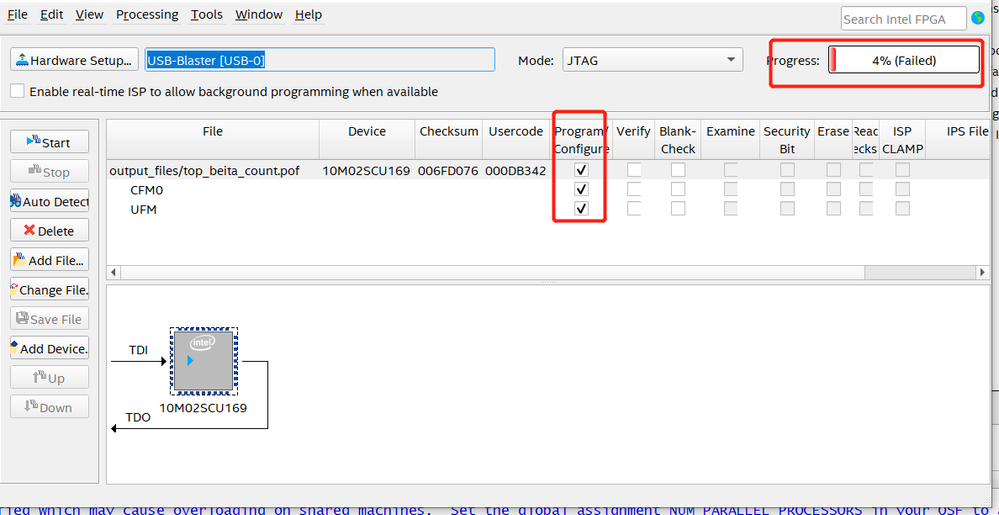Click the Verify column header
999x515 pixels.
point(633,139)
